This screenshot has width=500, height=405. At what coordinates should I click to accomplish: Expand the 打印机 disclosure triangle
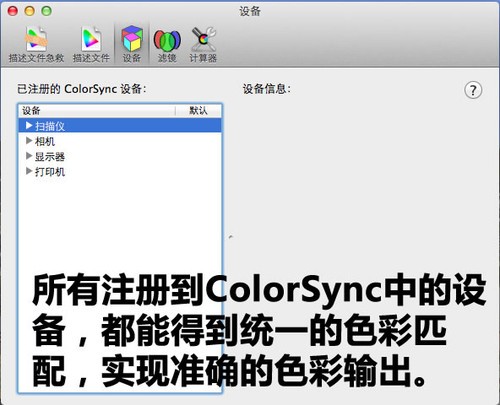(x=29, y=171)
